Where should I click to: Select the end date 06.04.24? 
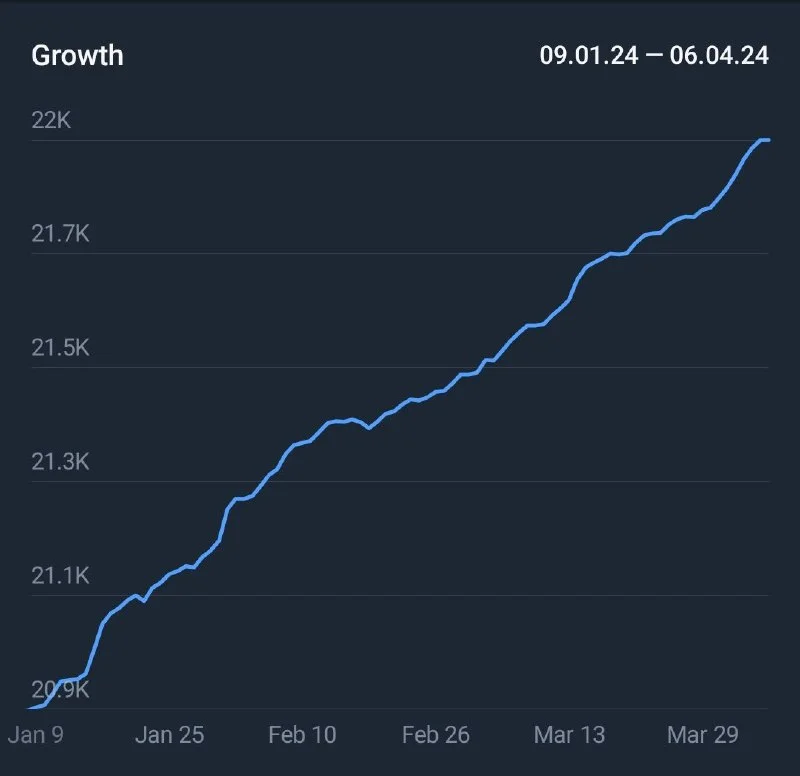(718, 55)
